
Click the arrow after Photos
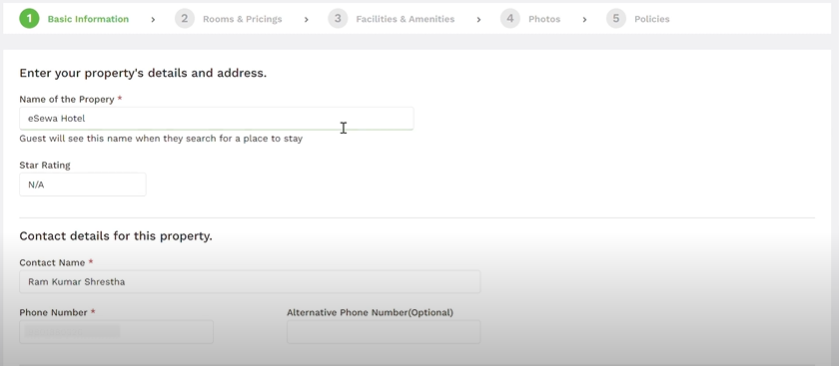pos(584,19)
